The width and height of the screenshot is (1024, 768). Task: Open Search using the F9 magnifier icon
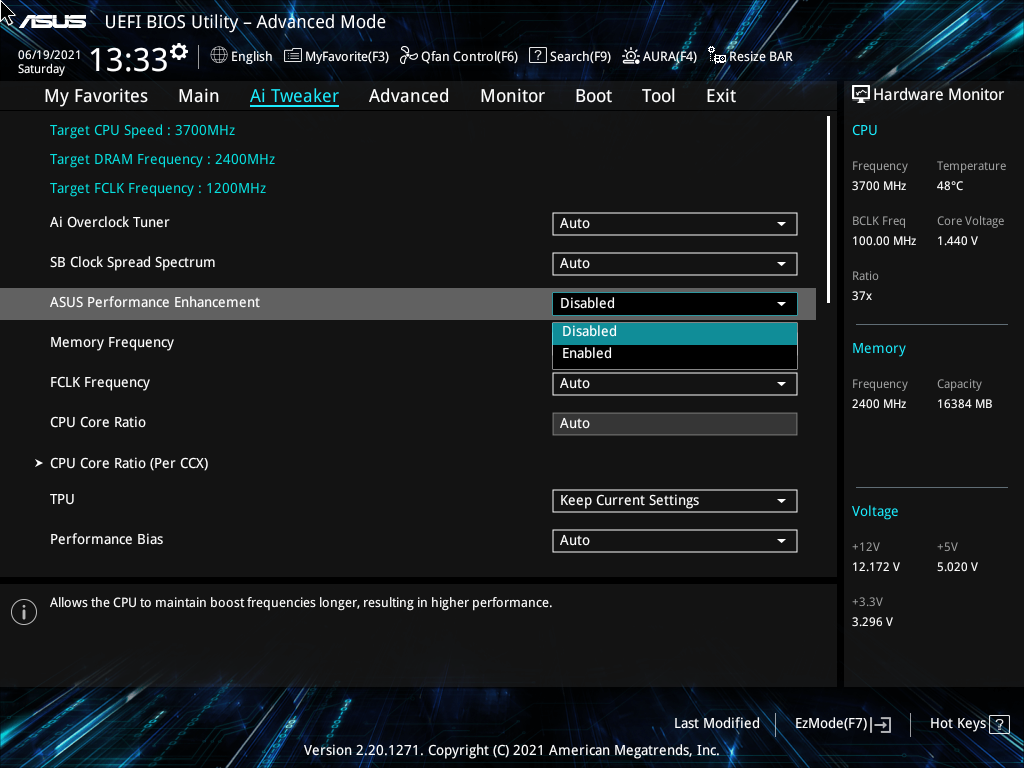[537, 56]
